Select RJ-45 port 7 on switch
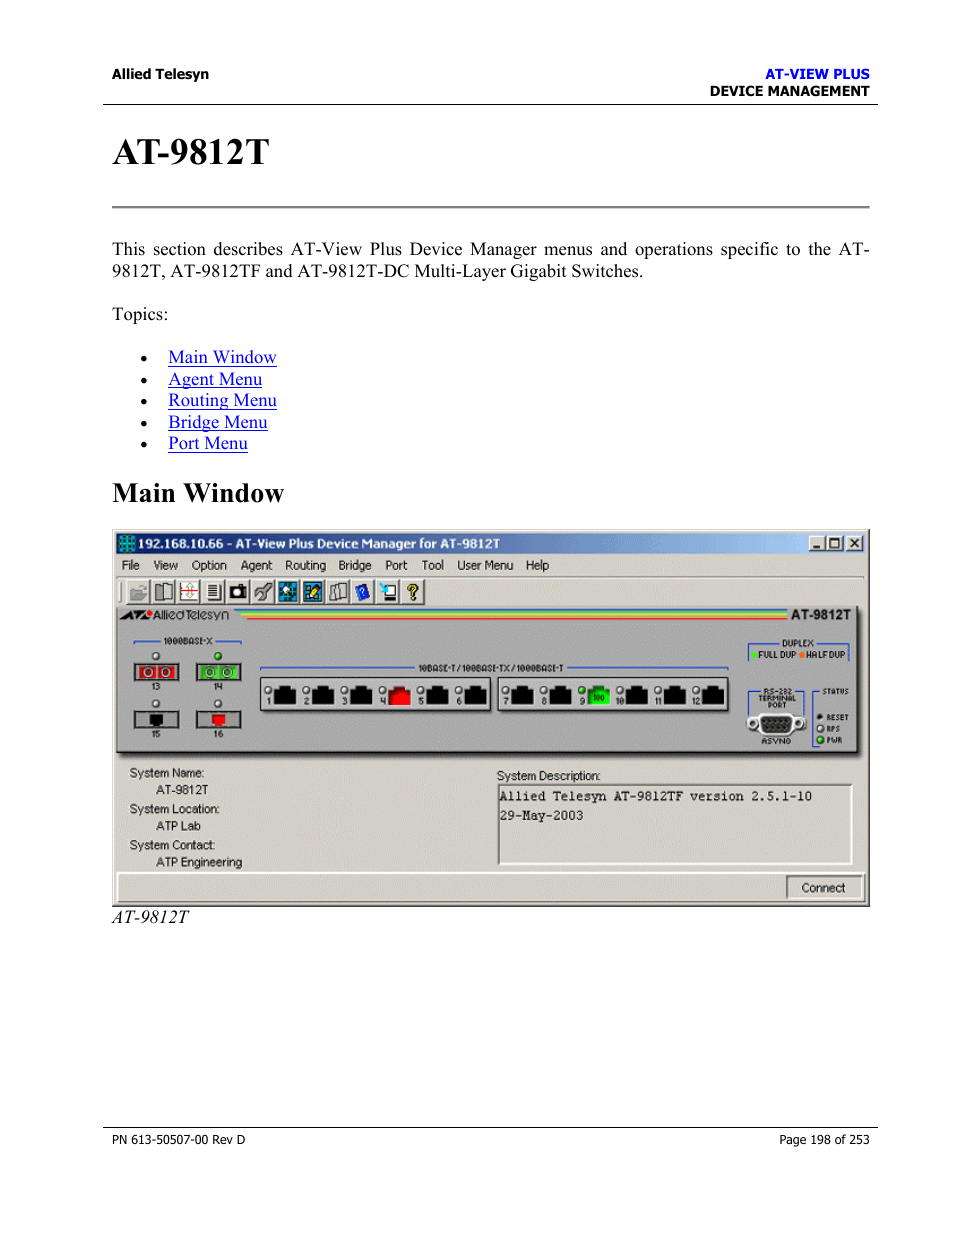Viewport: 954px width, 1235px height. (523, 695)
